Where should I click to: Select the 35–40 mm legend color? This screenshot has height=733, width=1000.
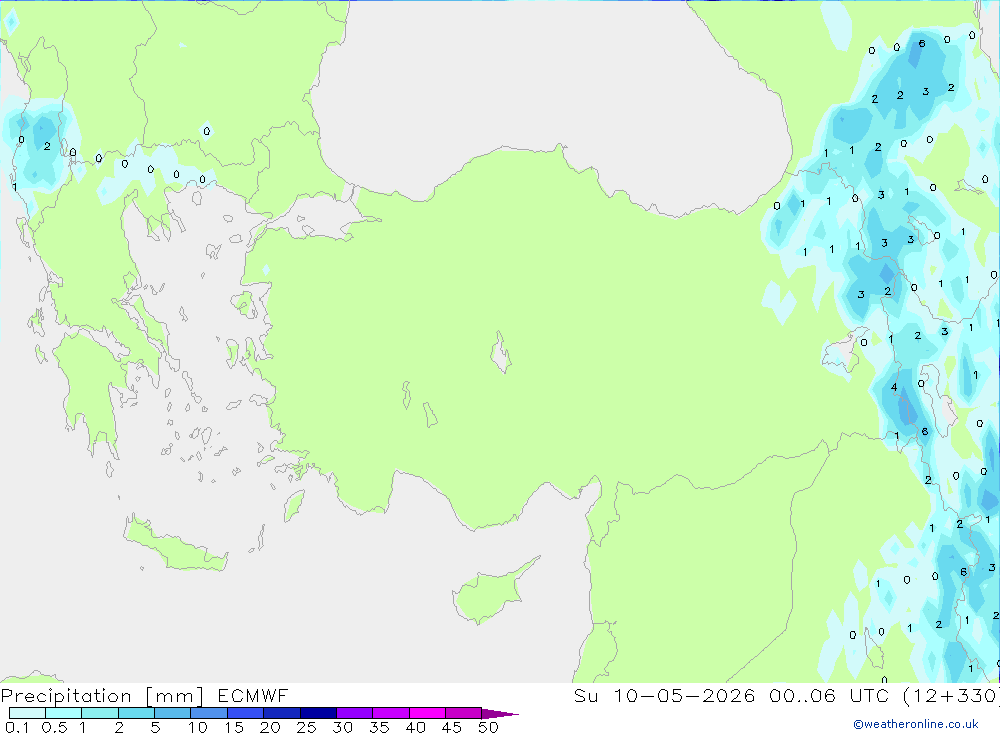click(x=390, y=713)
